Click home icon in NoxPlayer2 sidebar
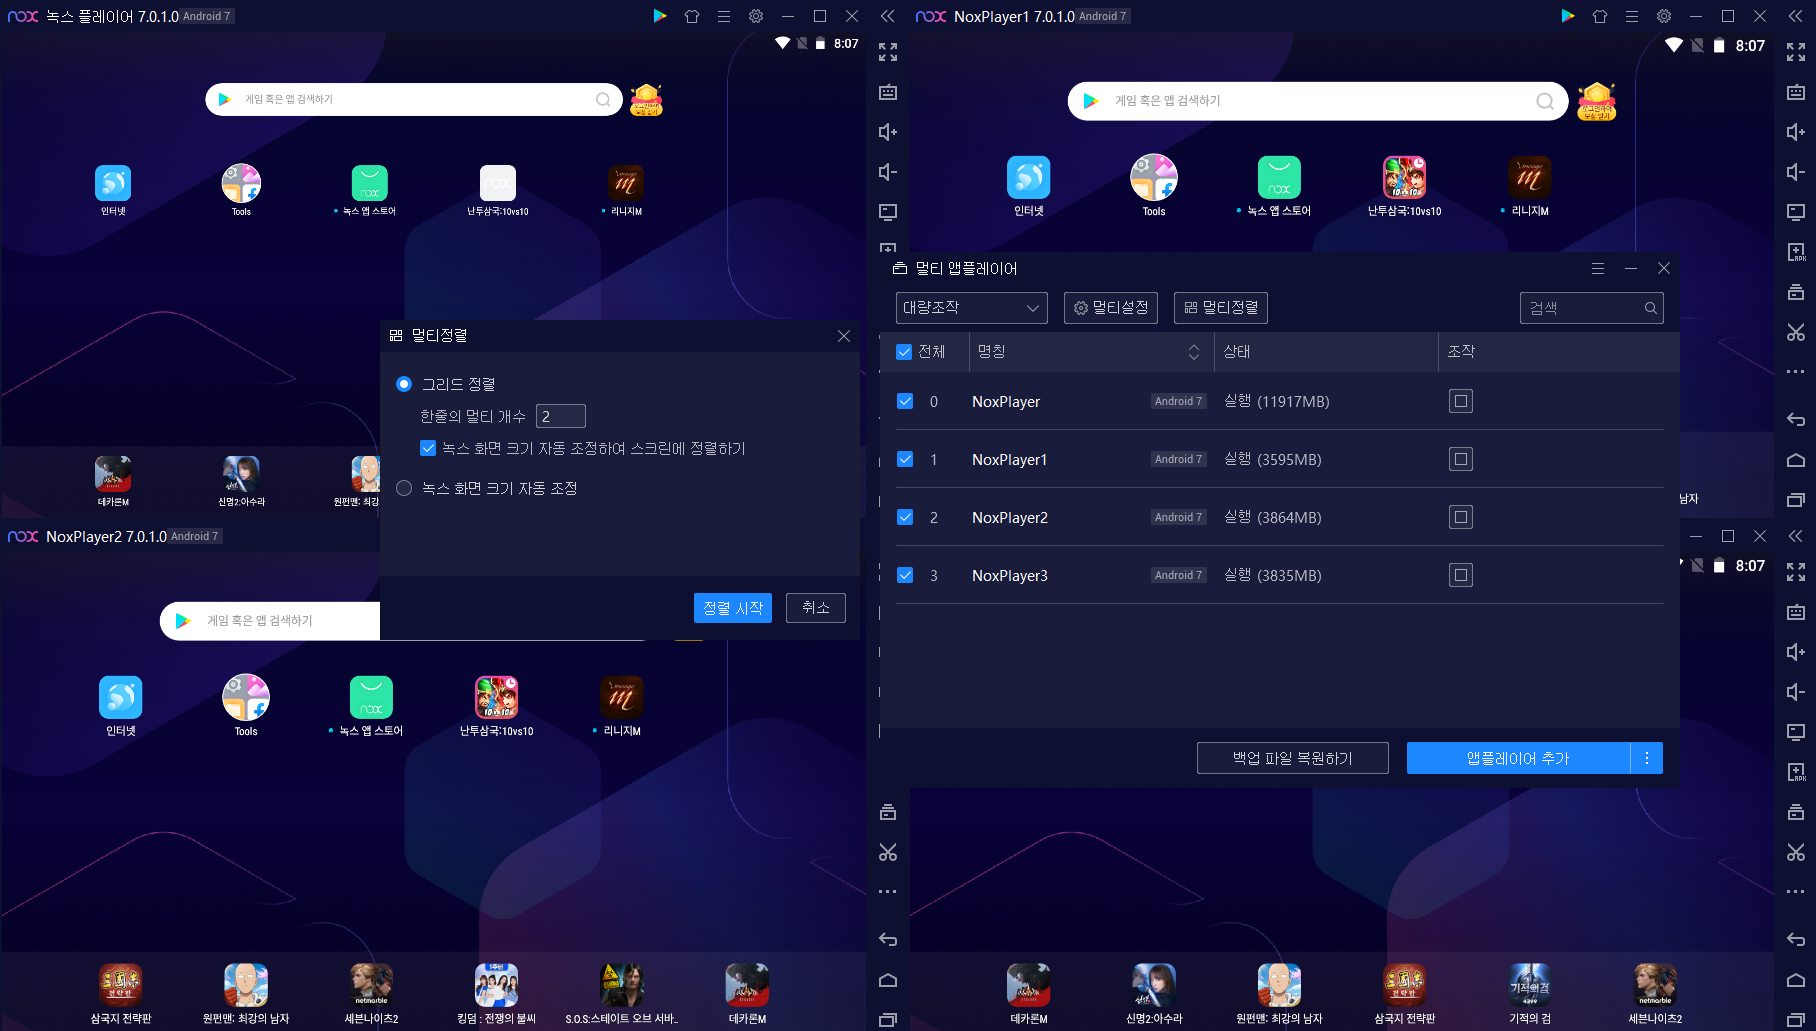 [x=888, y=980]
